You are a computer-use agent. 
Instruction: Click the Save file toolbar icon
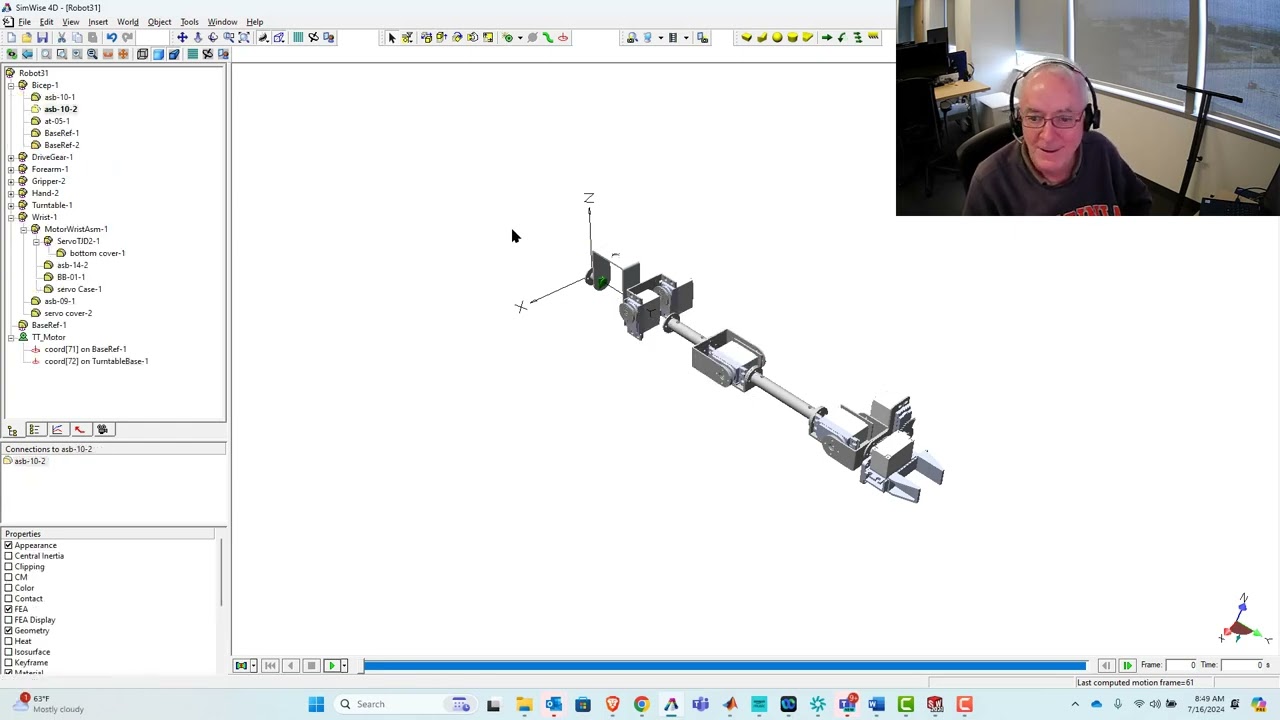(42, 37)
